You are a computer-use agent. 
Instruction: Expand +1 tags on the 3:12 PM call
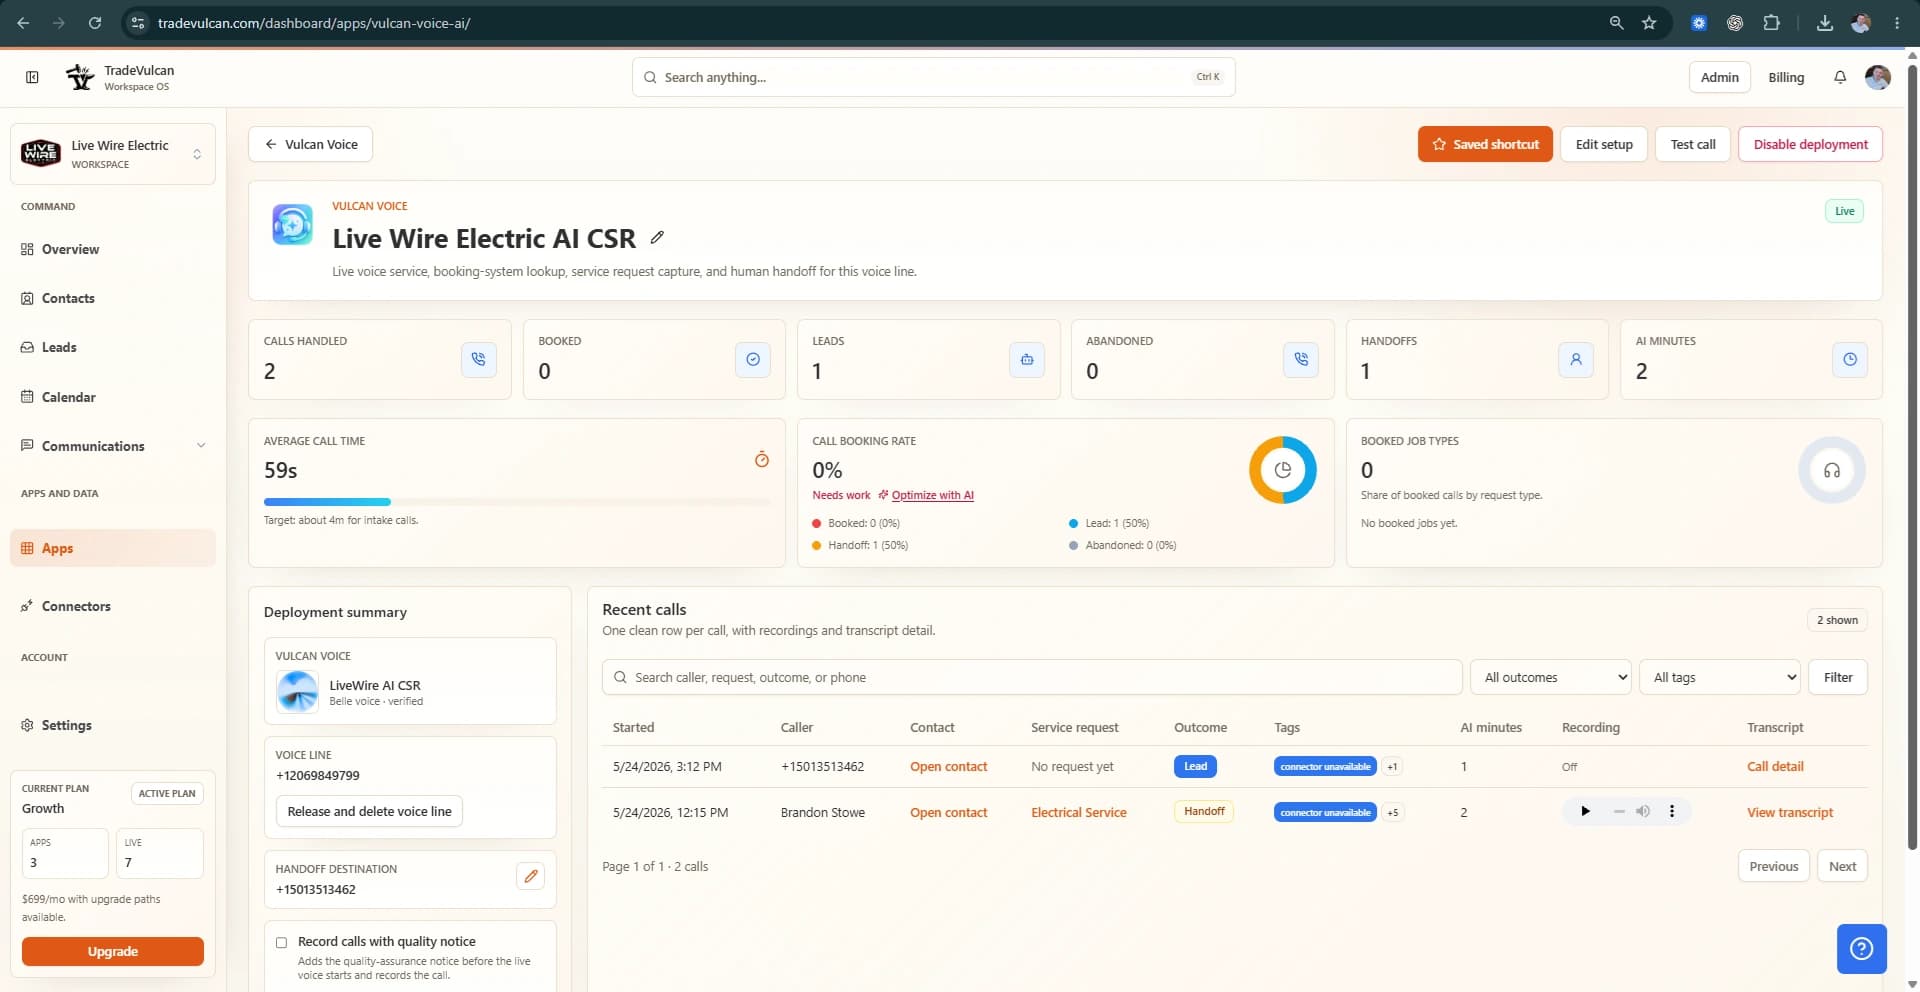point(1392,767)
